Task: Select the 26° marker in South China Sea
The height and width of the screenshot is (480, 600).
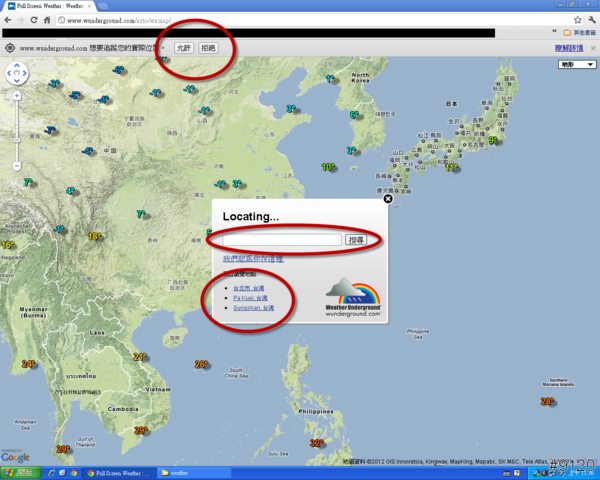Action: click(201, 364)
